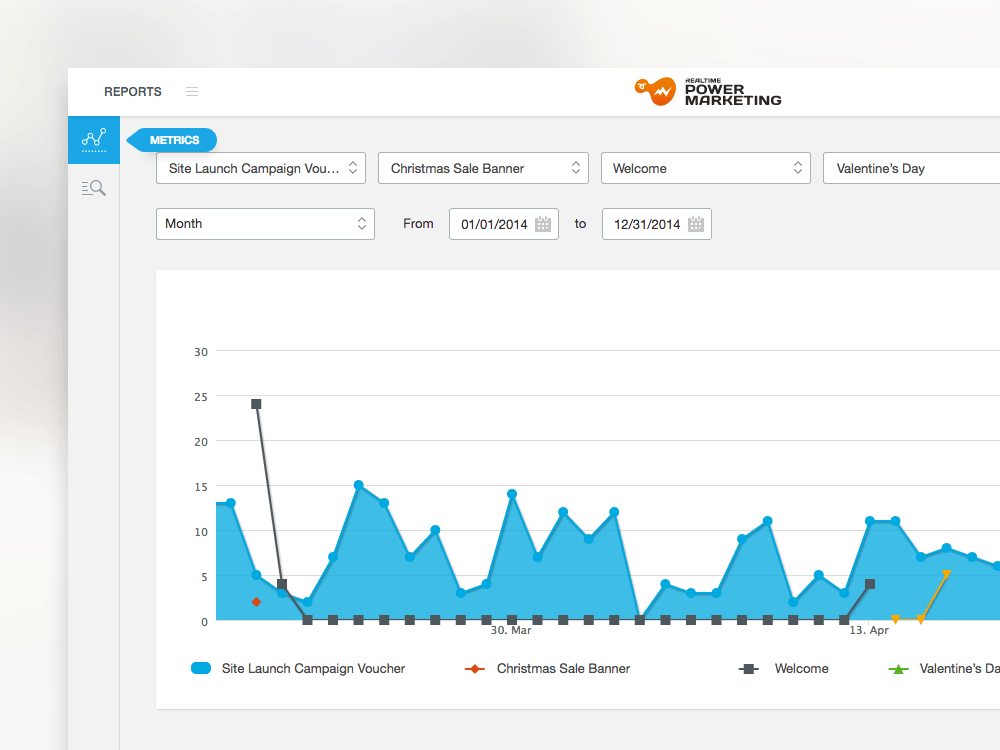Click the blue voucher peak point at 15

coord(358,485)
